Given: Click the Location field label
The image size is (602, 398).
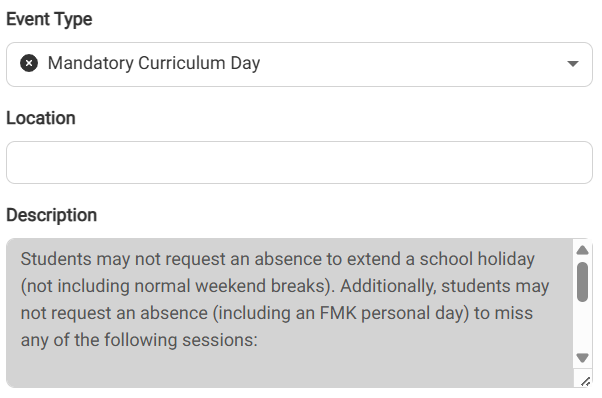Looking at the screenshot, I should (41, 118).
